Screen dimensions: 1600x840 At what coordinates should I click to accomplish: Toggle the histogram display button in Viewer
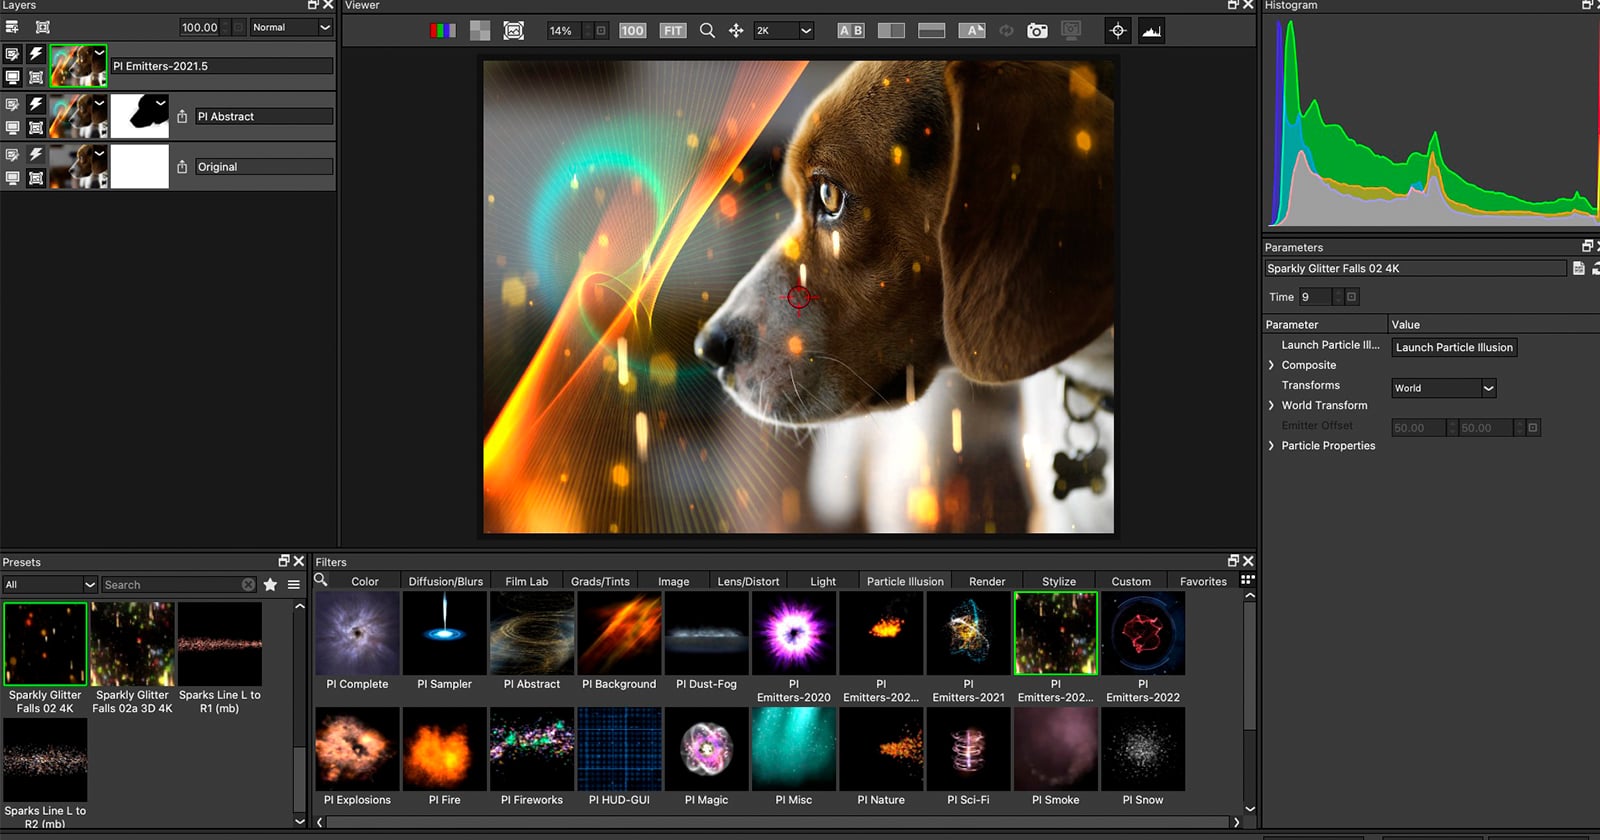click(x=1152, y=31)
